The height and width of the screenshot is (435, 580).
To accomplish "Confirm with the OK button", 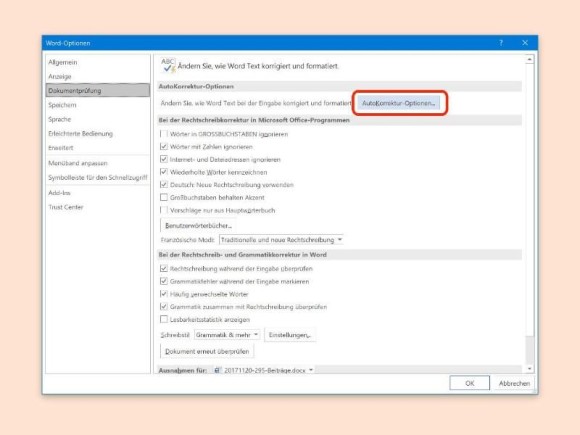I will [x=470, y=383].
